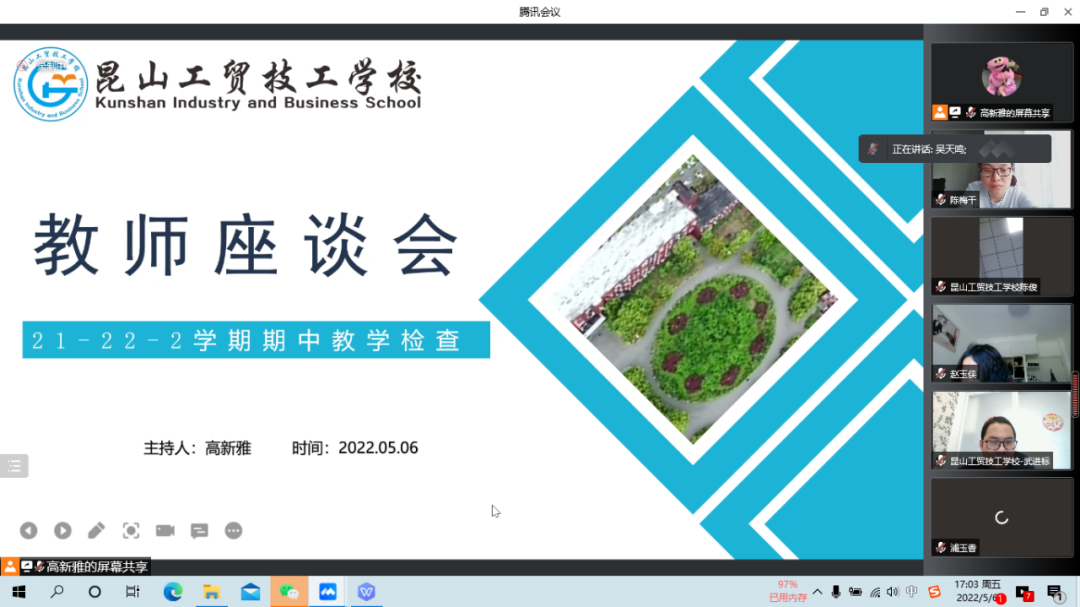Click the video camera icon on slide
The image size is (1080, 607).
(x=165, y=531)
